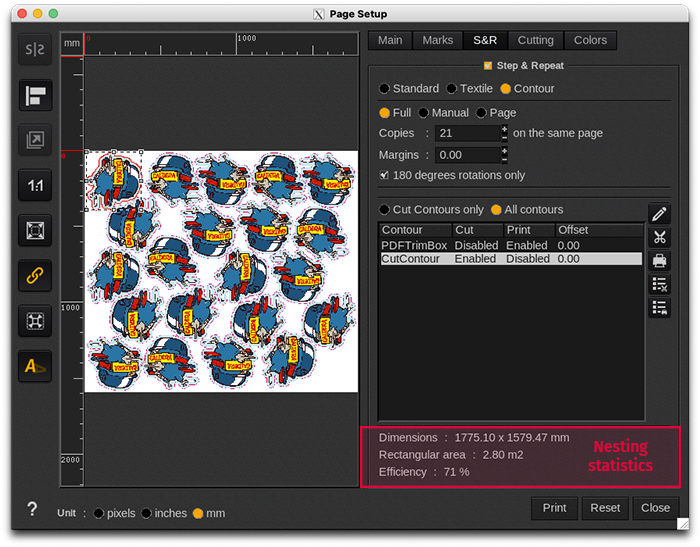700x547 pixels.
Task: Select the PDFTrimBox contour row
Action: 511,245
